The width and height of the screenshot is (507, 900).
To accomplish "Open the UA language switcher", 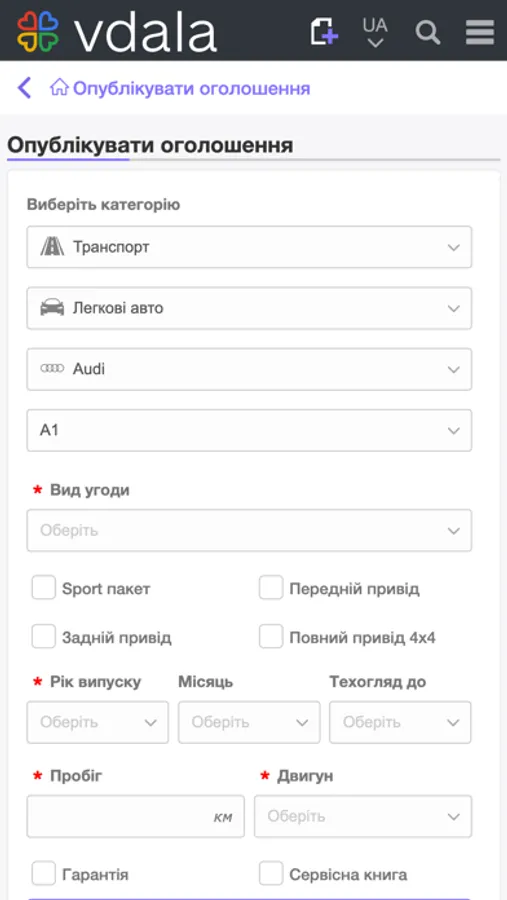I will 375,32.
